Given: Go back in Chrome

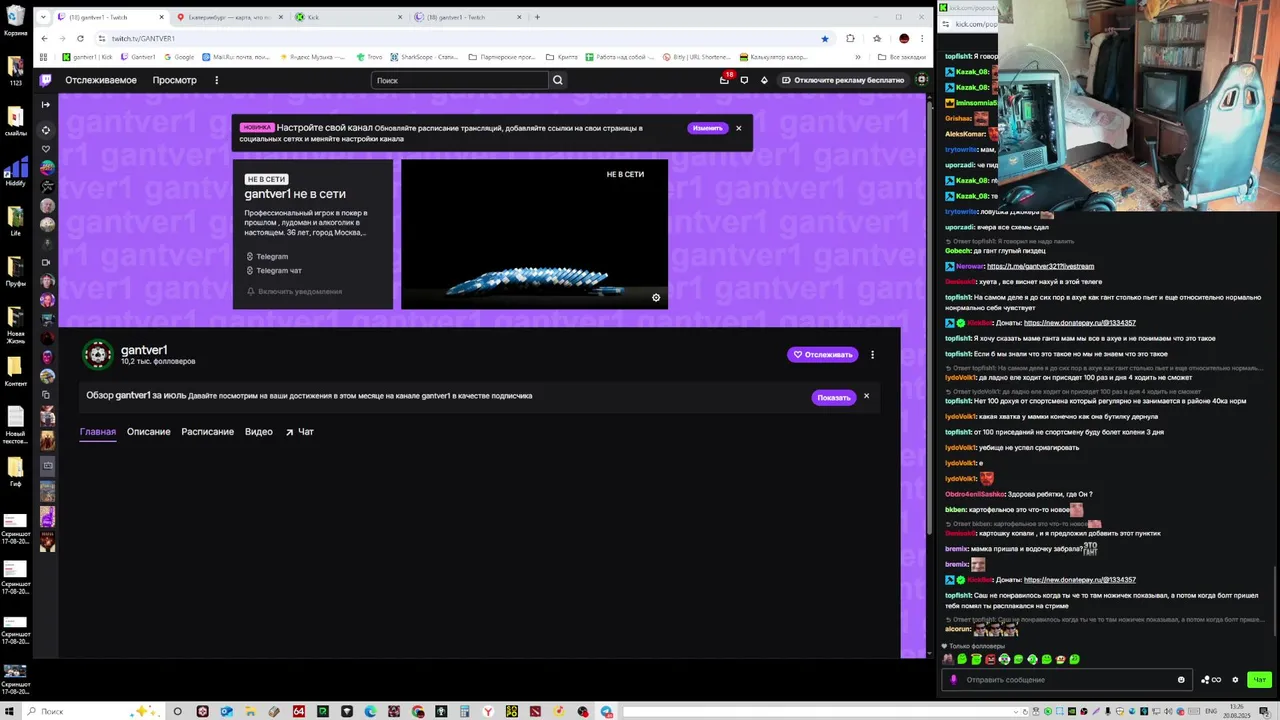Looking at the screenshot, I should pyautogui.click(x=44, y=38).
